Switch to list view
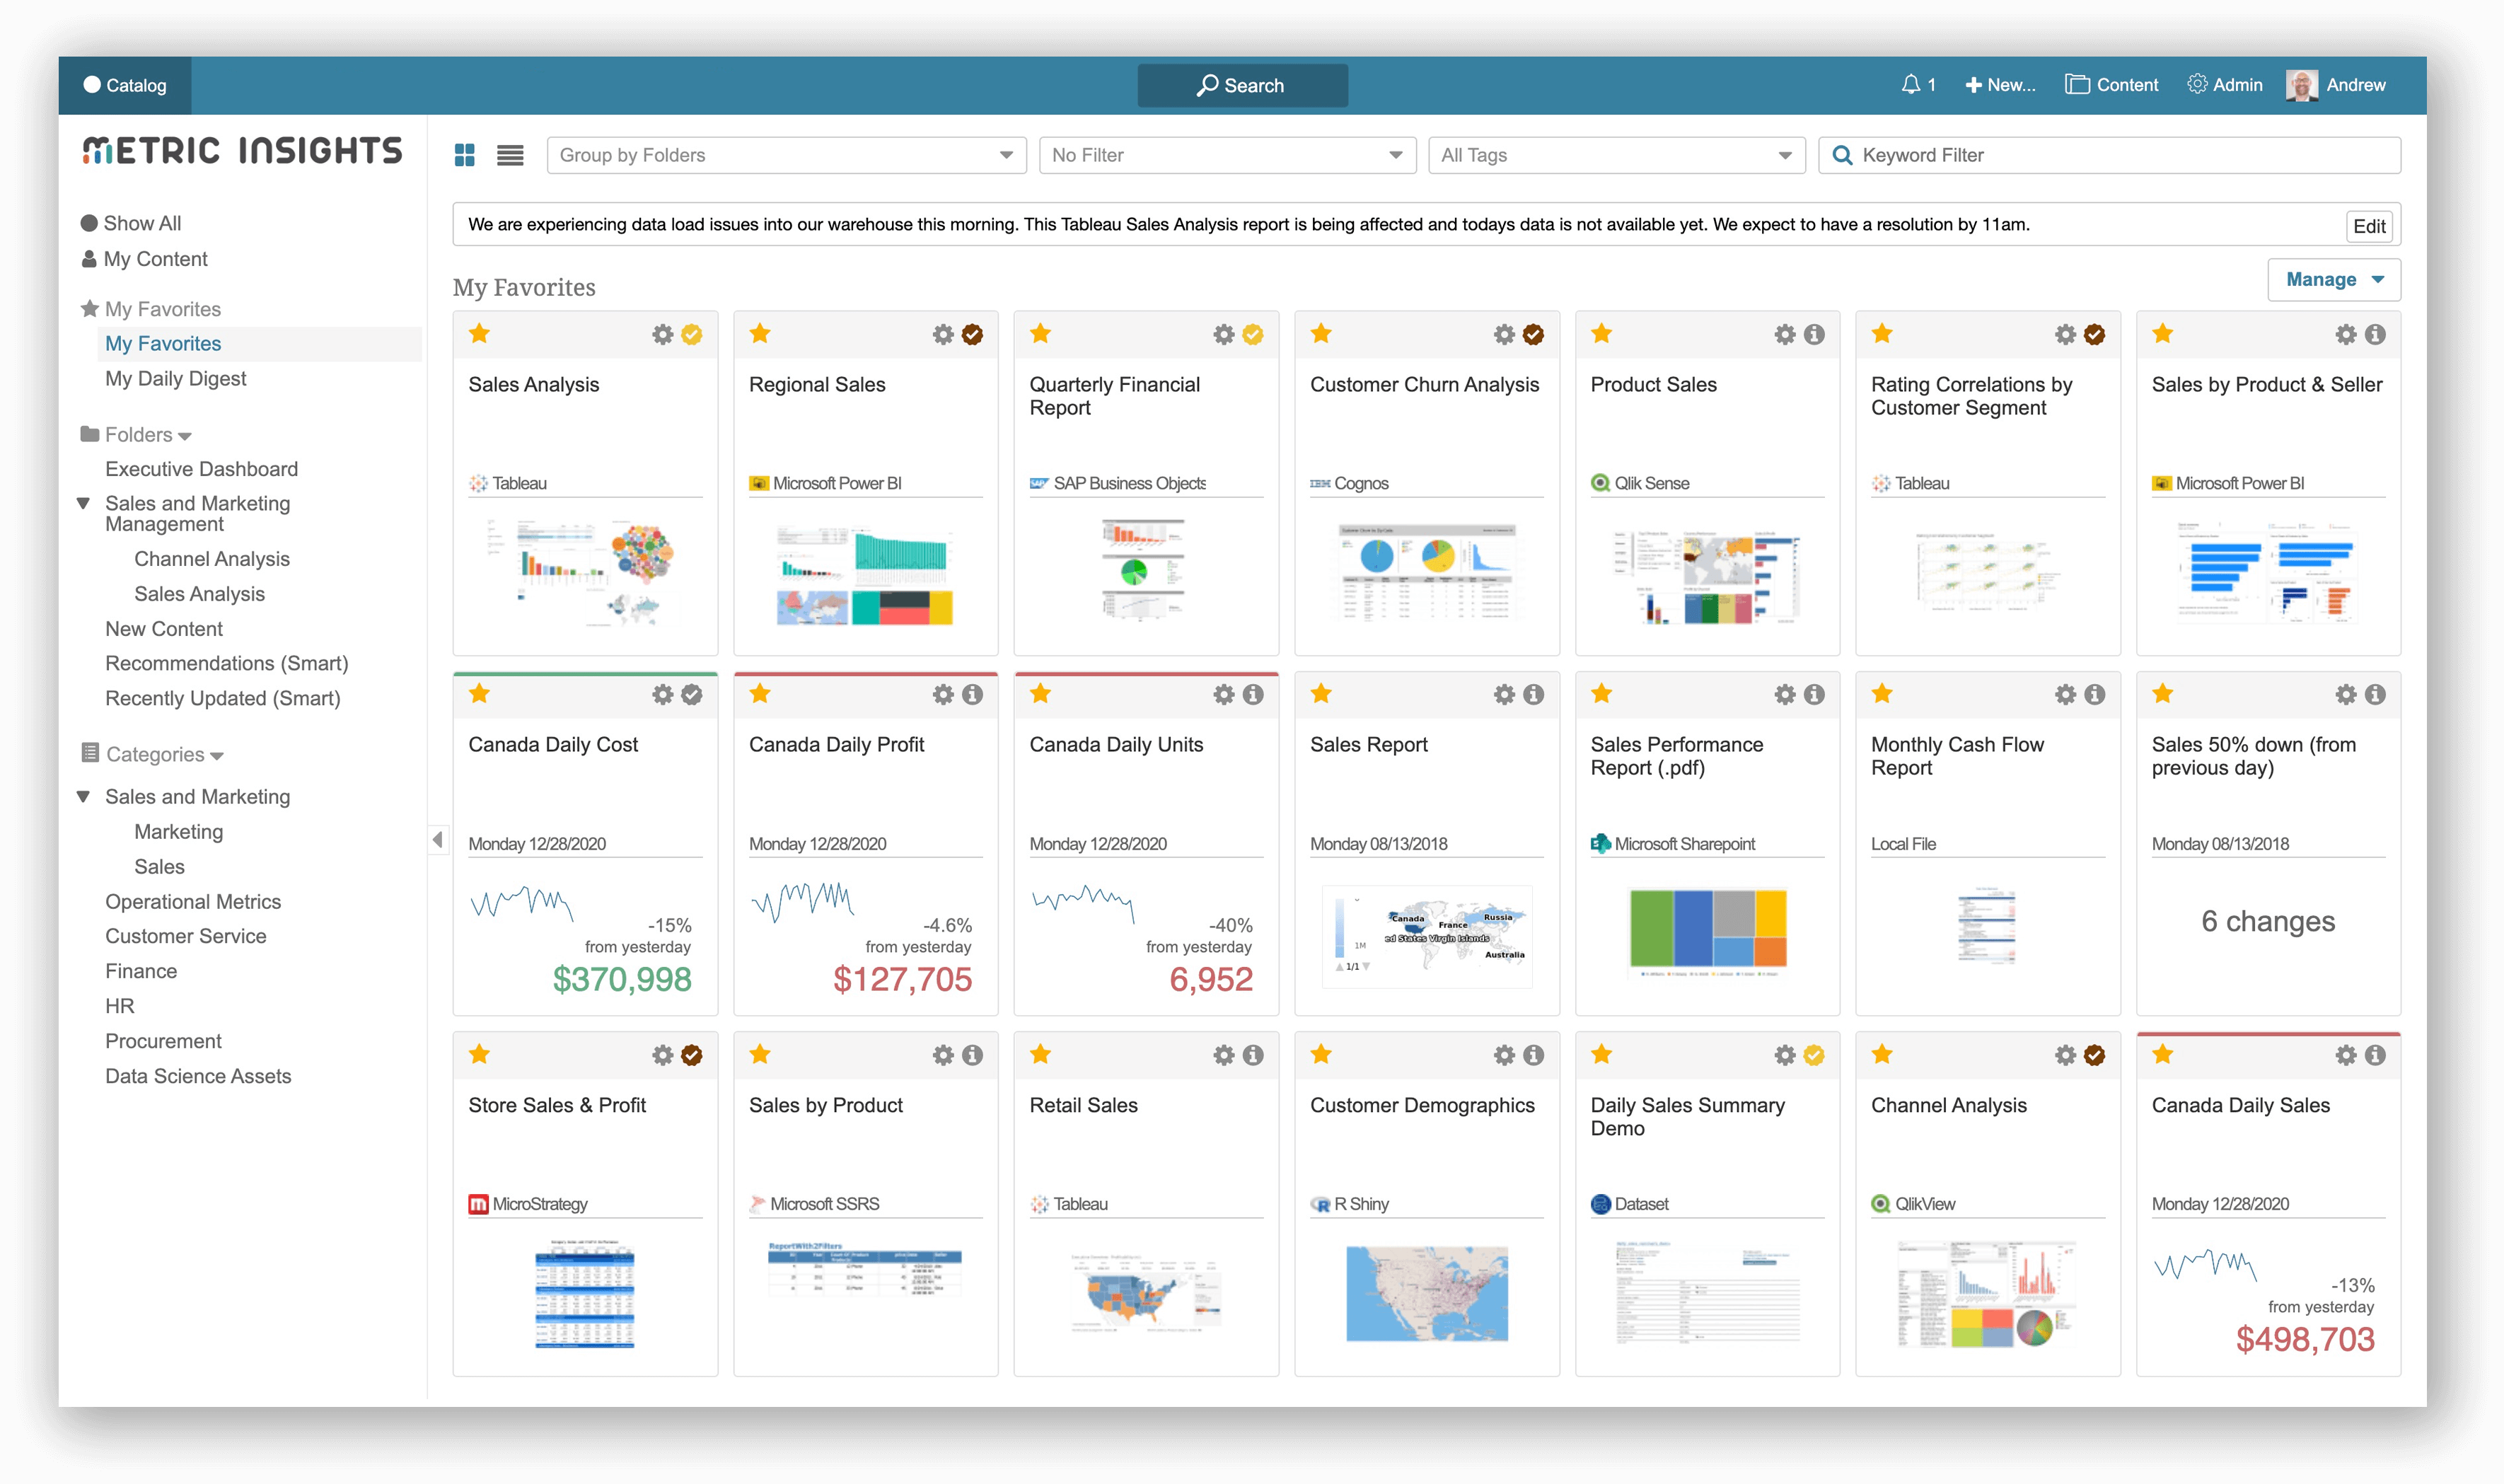The image size is (2504, 1484). tap(510, 155)
